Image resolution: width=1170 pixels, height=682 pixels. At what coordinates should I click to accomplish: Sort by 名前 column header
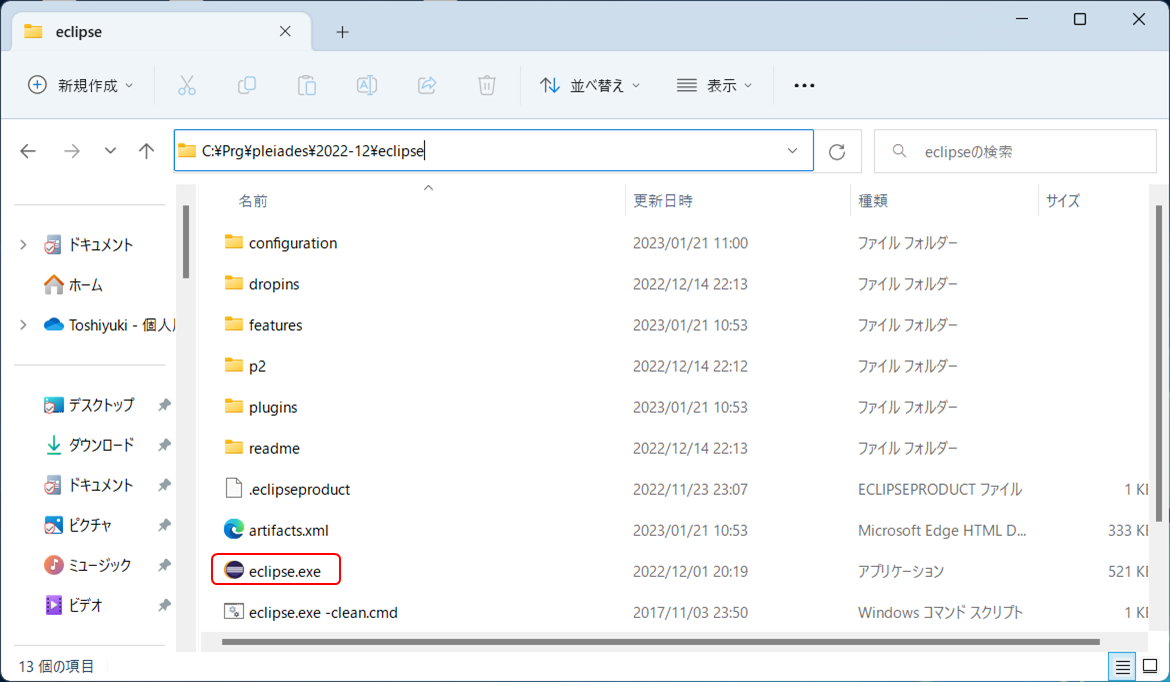pos(253,201)
